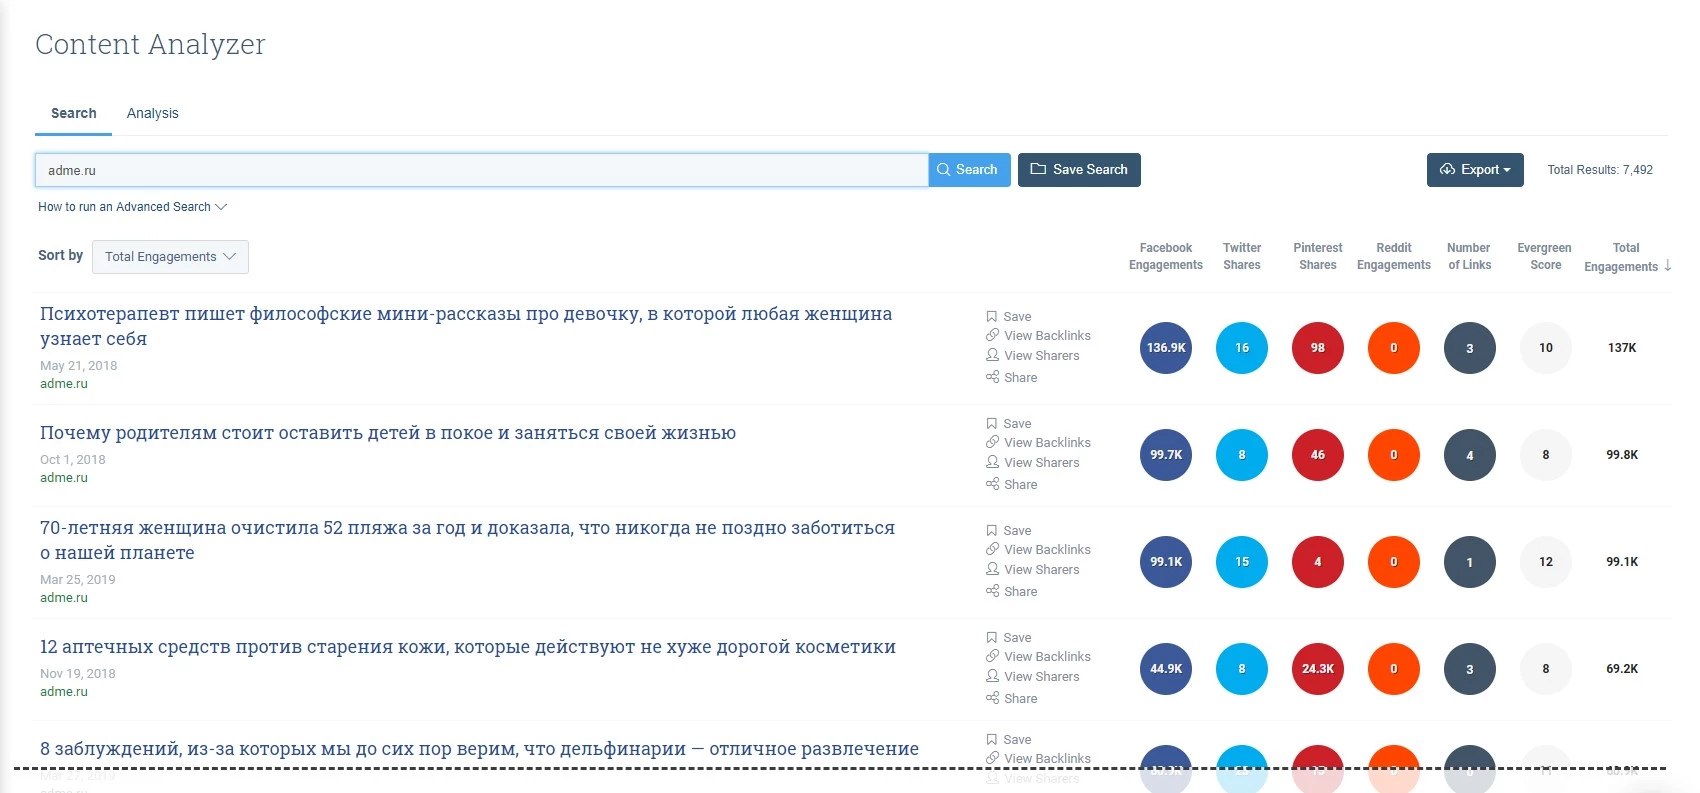Viewport: 1700px width, 793px height.
Task: Switch to the Analysis tab
Action: [152, 113]
